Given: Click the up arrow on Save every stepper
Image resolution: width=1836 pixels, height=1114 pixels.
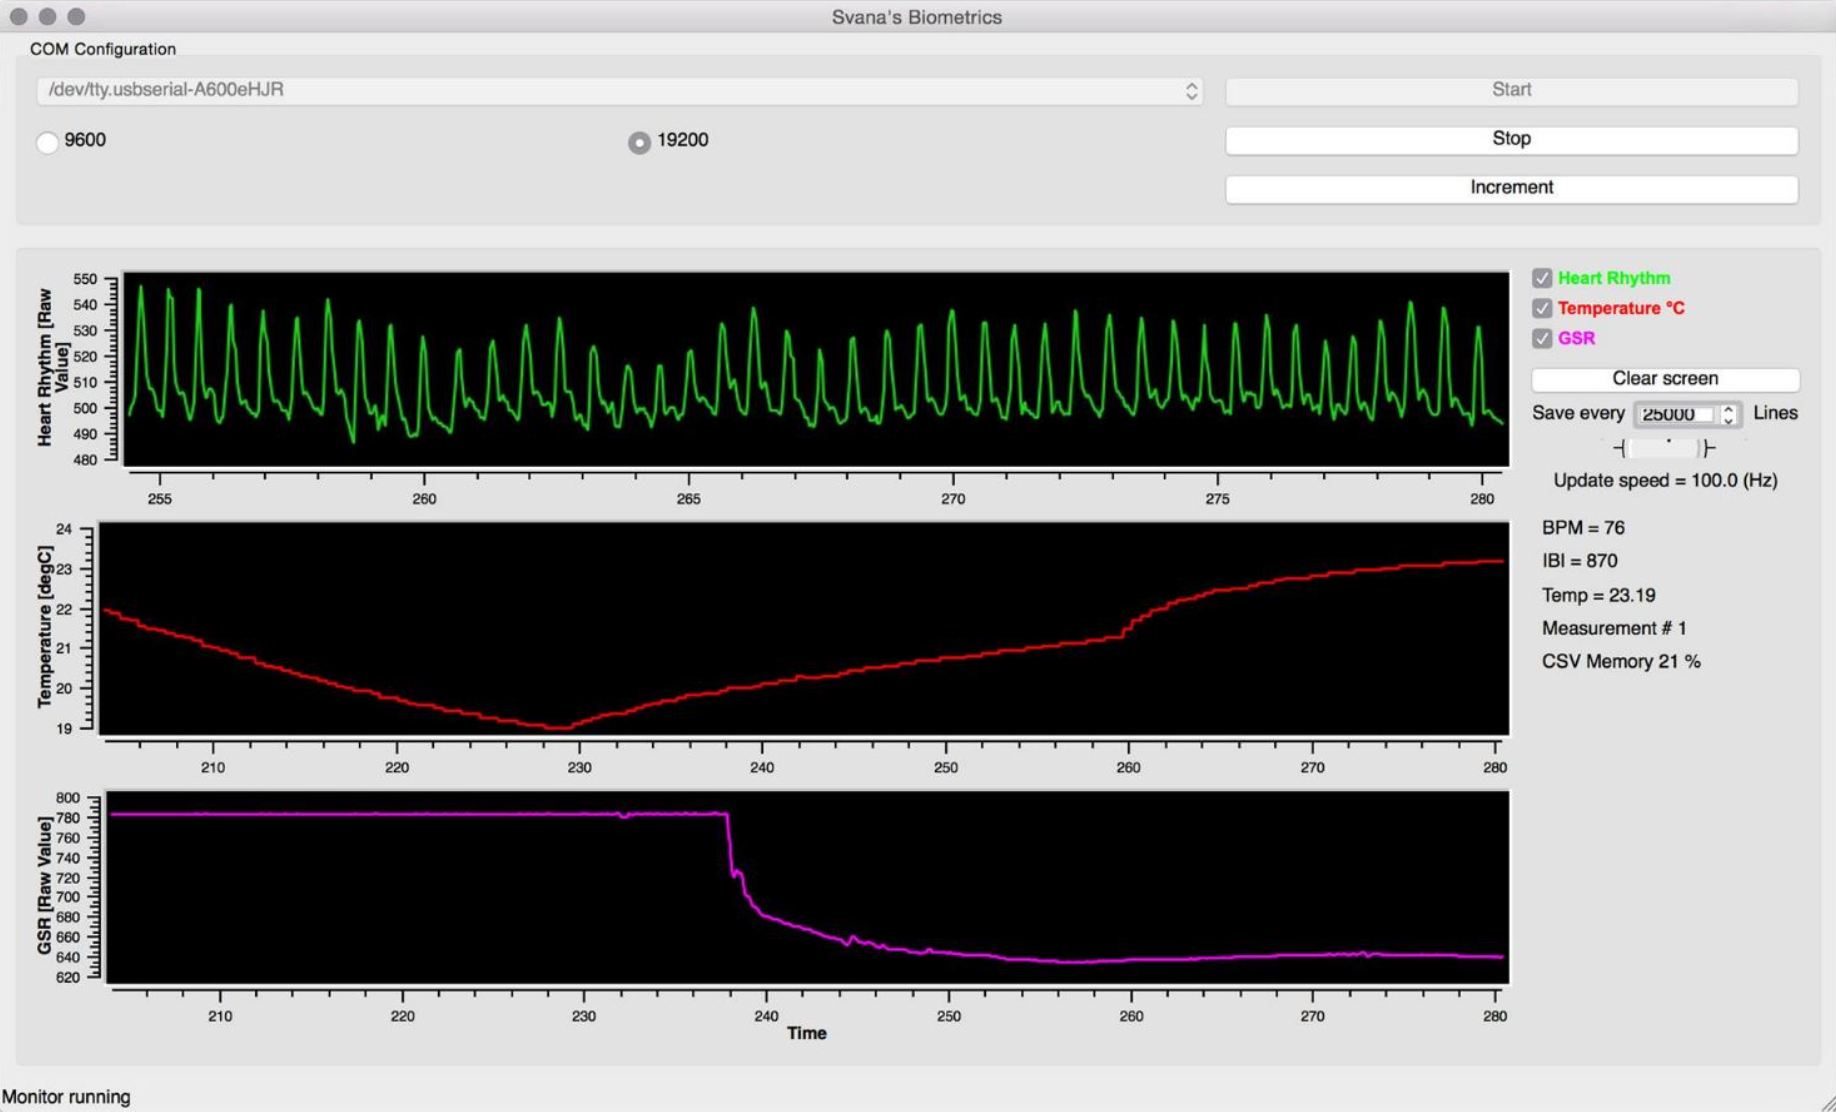Looking at the screenshot, I should [x=1731, y=410].
